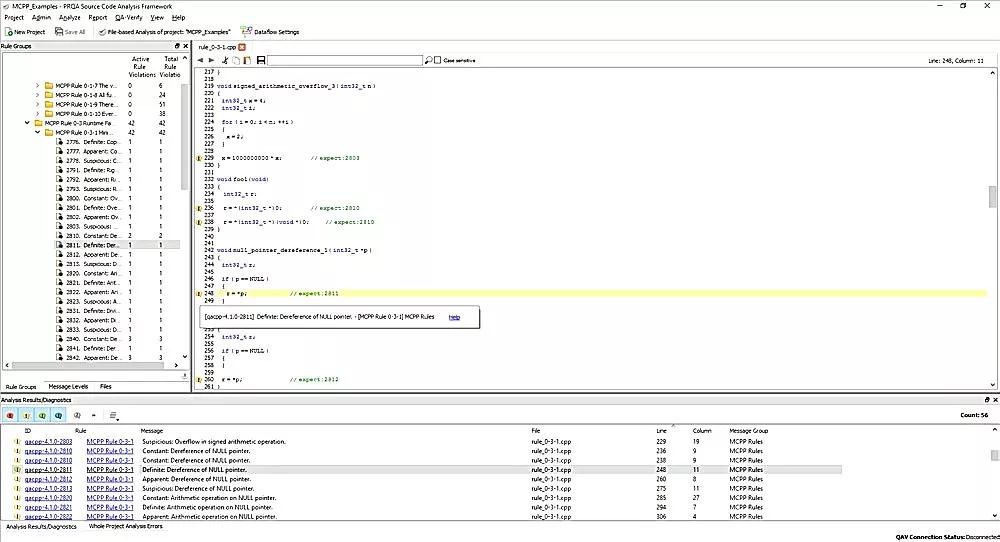Expand MCPP Rule 0-1-7 folder
Image resolution: width=1000 pixels, height=542 pixels.
pyautogui.click(x=37, y=85)
